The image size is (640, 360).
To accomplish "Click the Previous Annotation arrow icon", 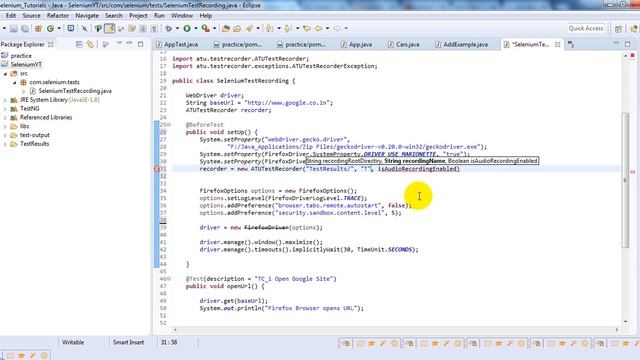I will coord(287,28).
